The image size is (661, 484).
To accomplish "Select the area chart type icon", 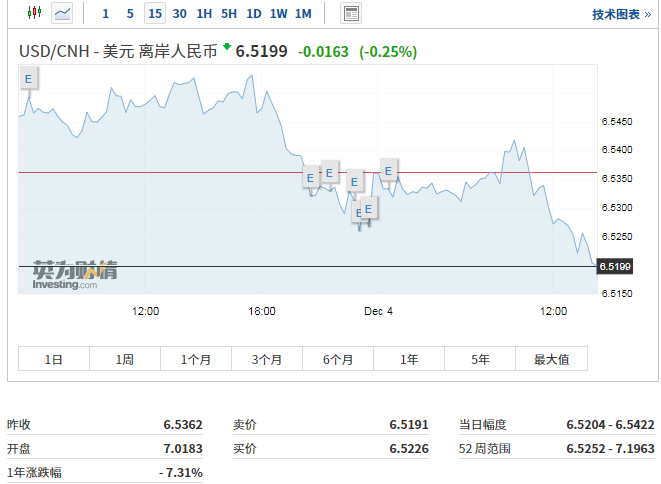I will tap(62, 13).
